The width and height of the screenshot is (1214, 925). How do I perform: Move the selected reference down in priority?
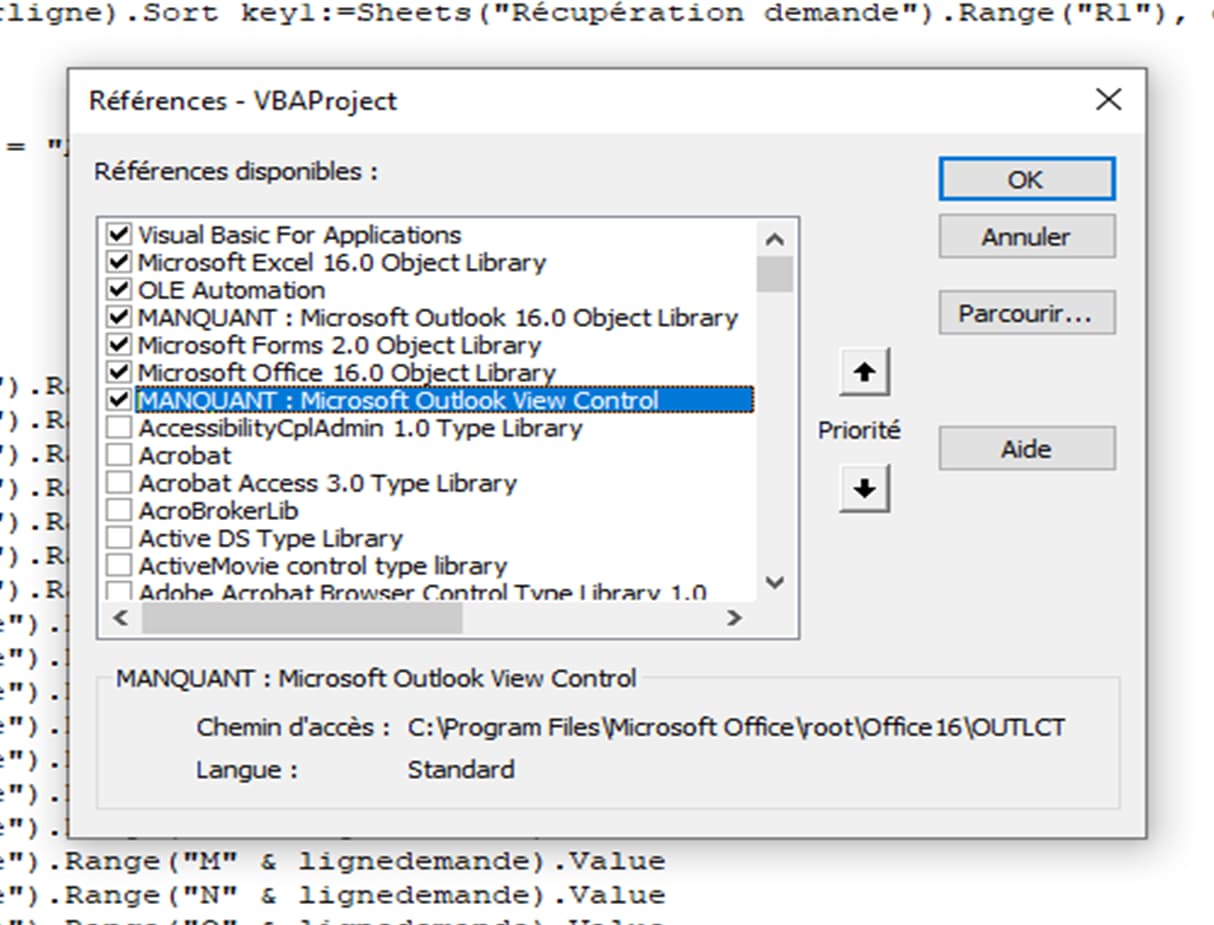[x=864, y=489]
